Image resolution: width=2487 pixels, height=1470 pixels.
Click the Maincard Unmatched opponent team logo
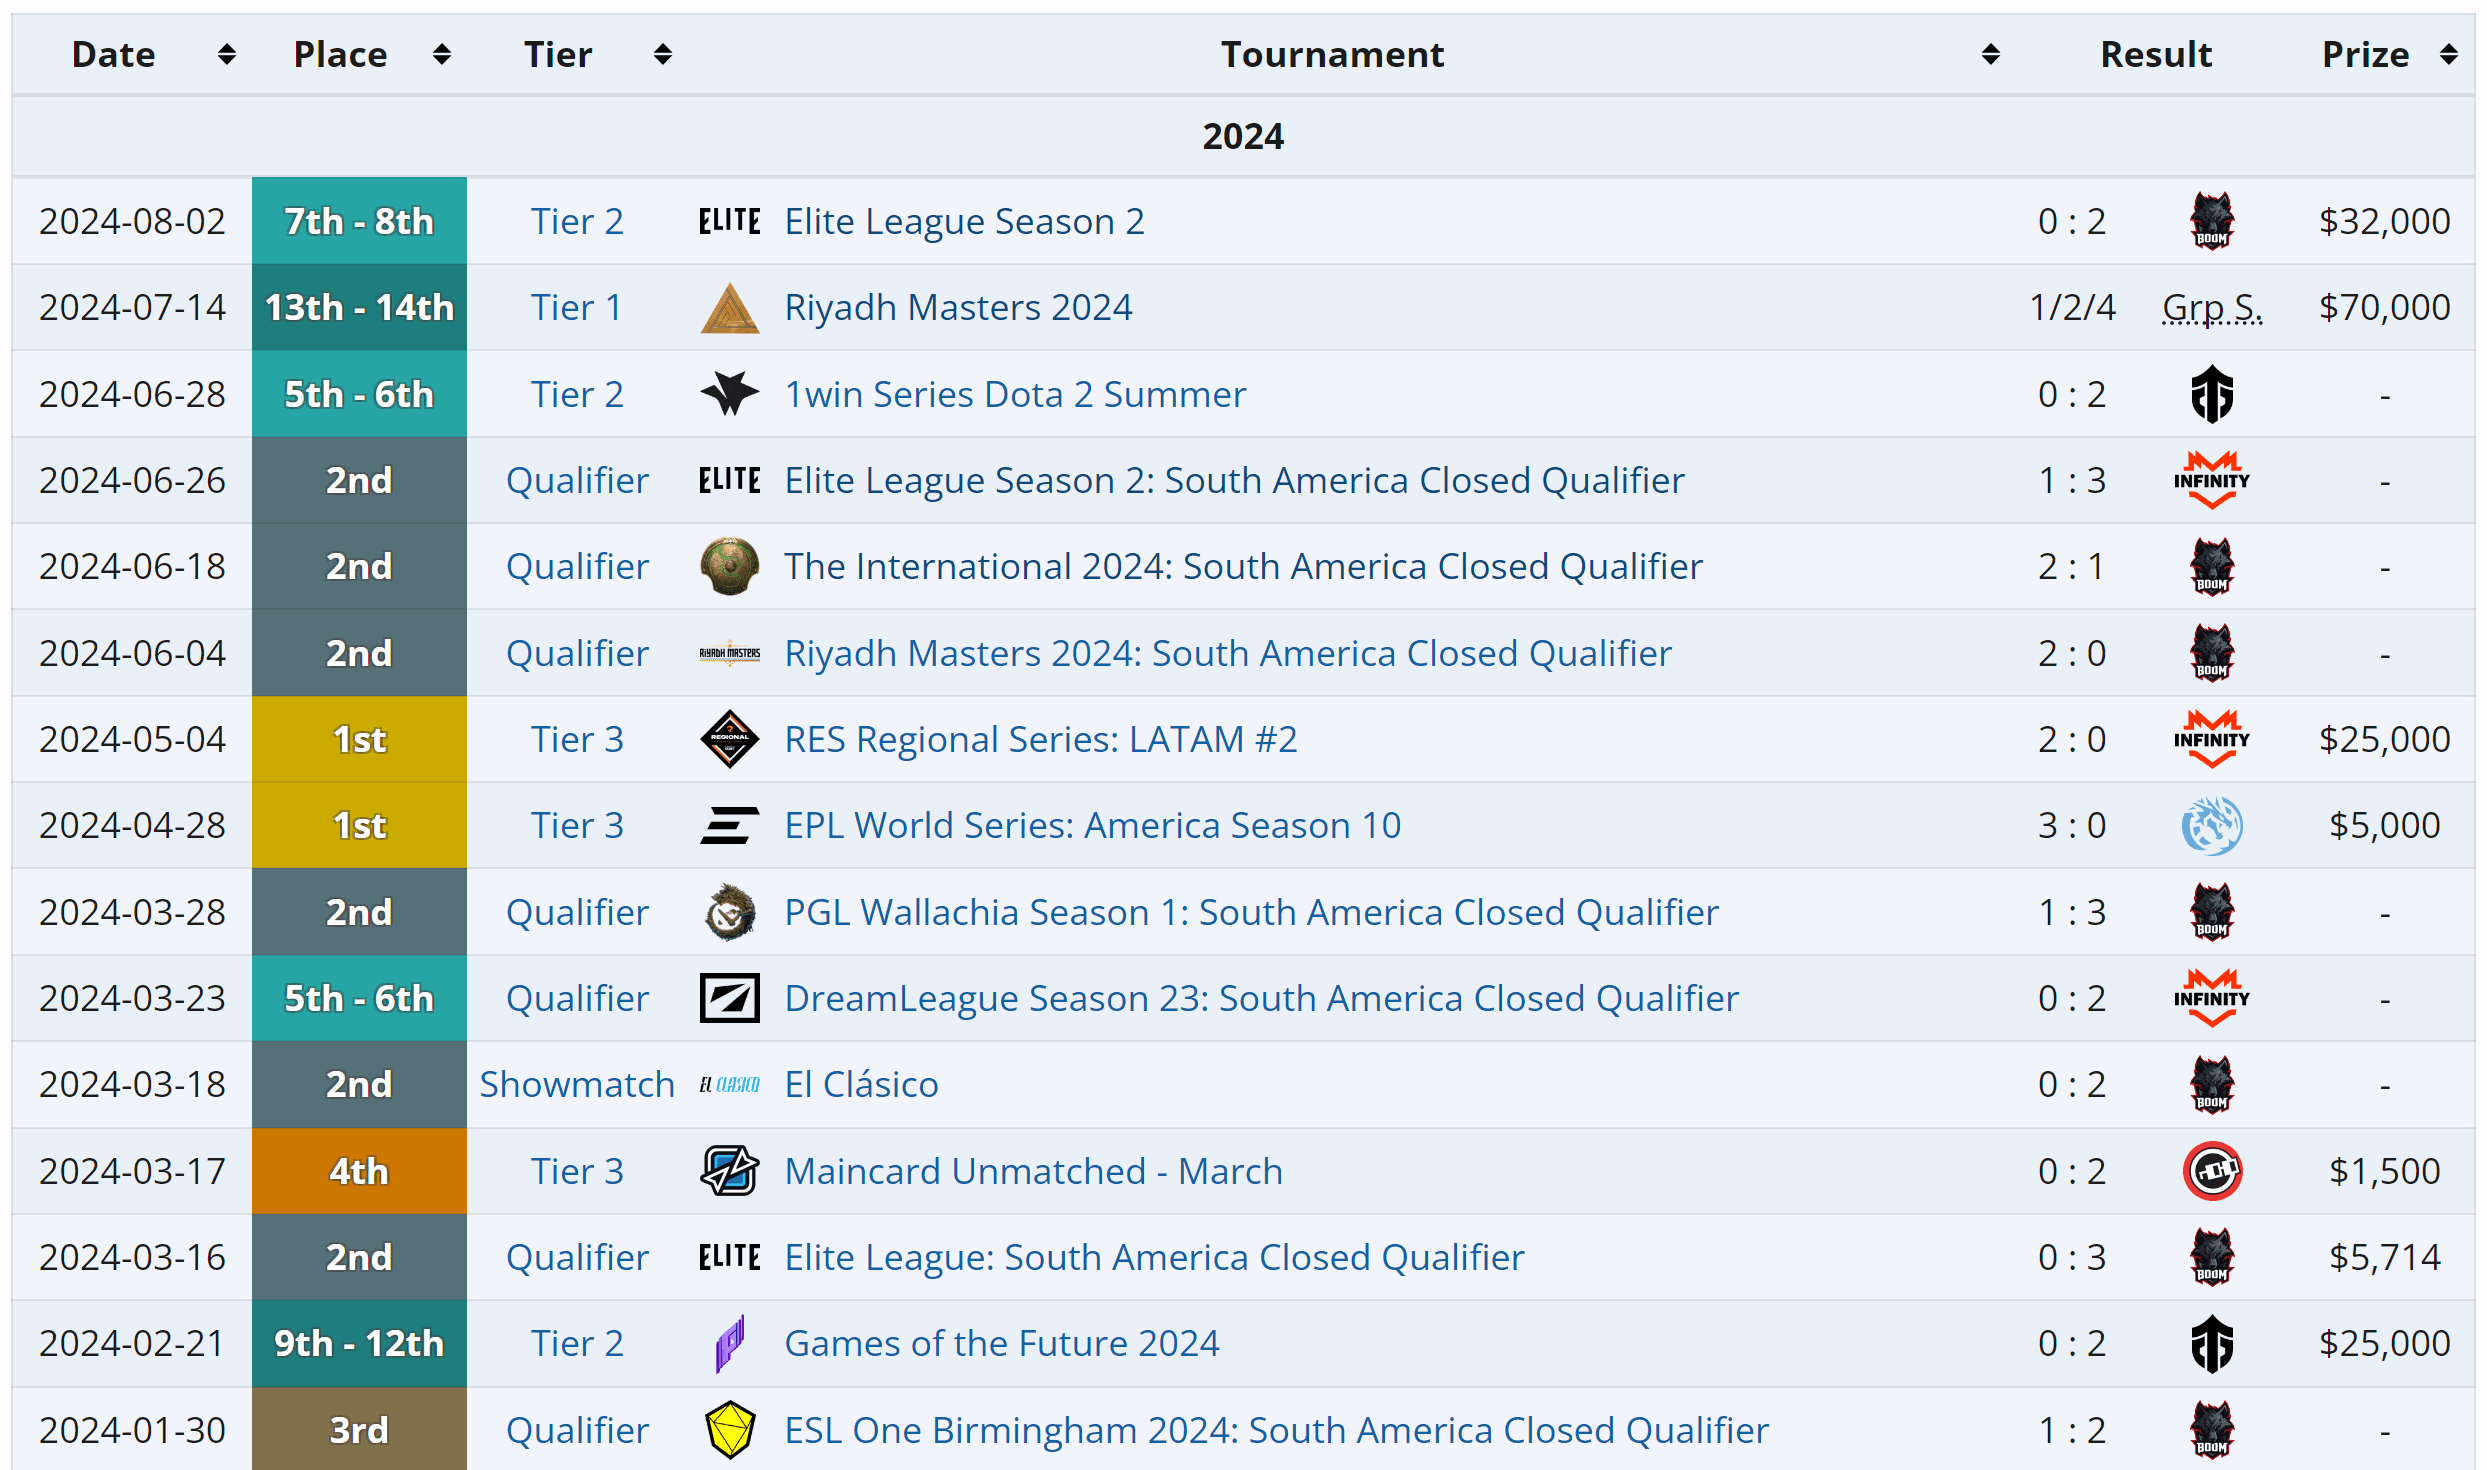tap(2211, 1171)
